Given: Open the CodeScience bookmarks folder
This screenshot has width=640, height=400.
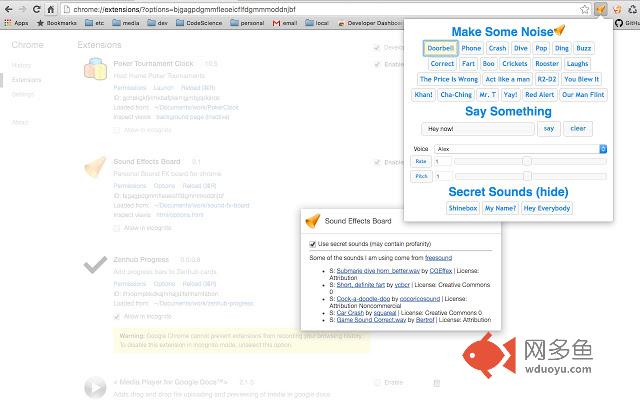Looking at the screenshot, I should 199,23.
